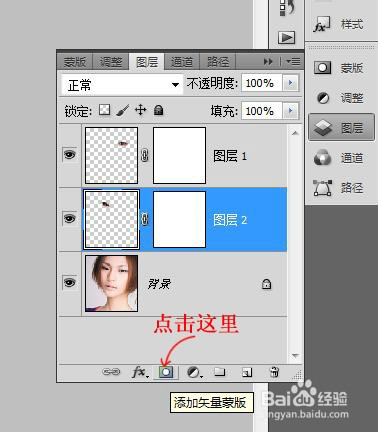Hide the 背景 layer eye icon
The height and width of the screenshot is (432, 378).
click(69, 283)
